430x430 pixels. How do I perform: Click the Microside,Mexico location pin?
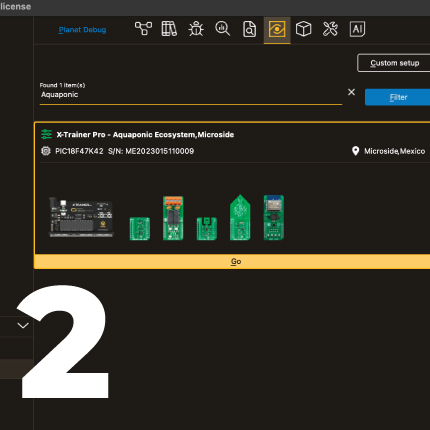coord(356,151)
